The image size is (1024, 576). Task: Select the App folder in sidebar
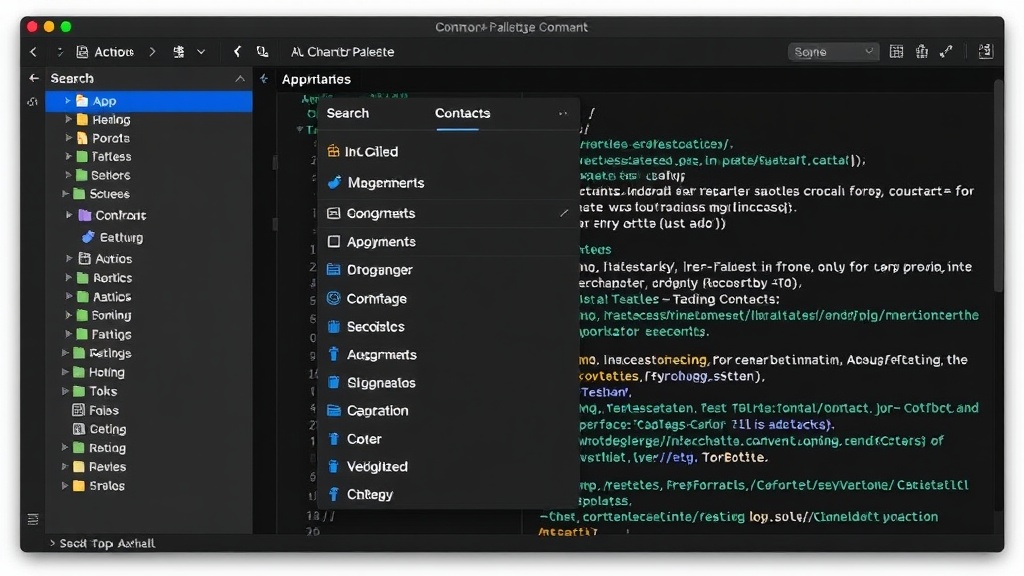(149, 101)
